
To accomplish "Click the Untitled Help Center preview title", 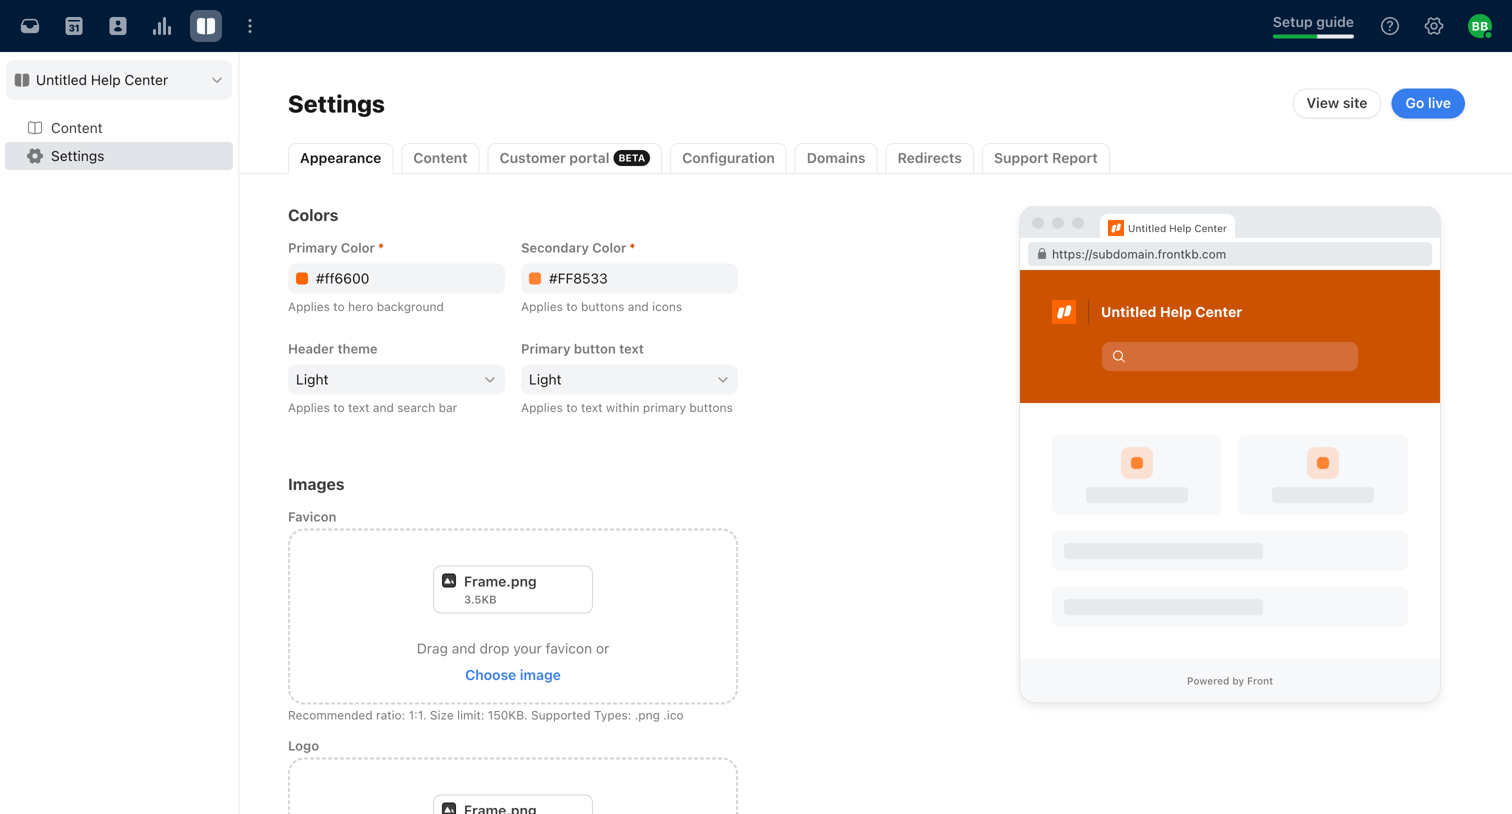I will pos(1171,312).
